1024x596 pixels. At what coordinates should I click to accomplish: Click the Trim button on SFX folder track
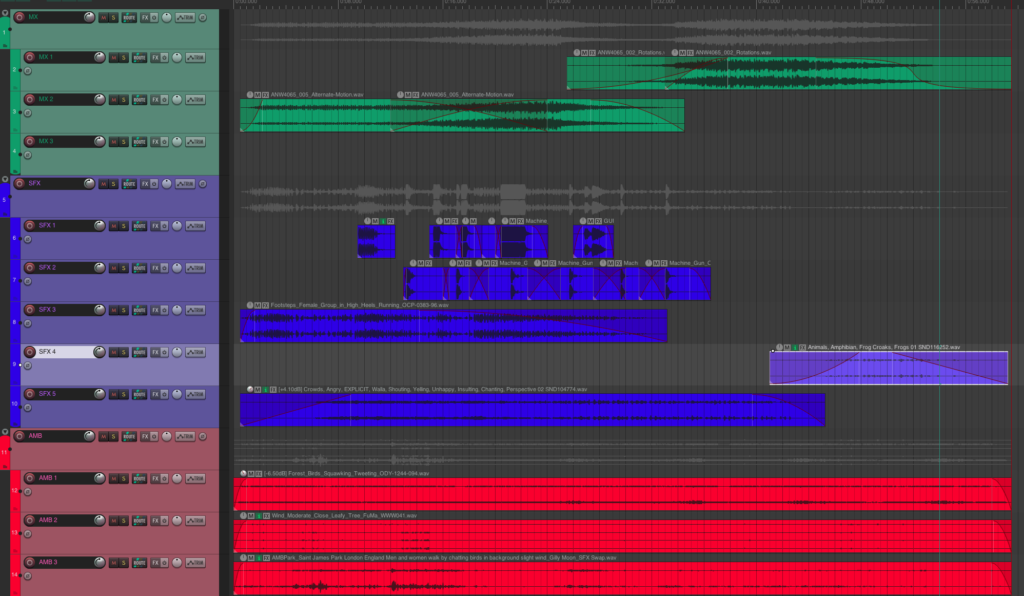click(x=185, y=184)
